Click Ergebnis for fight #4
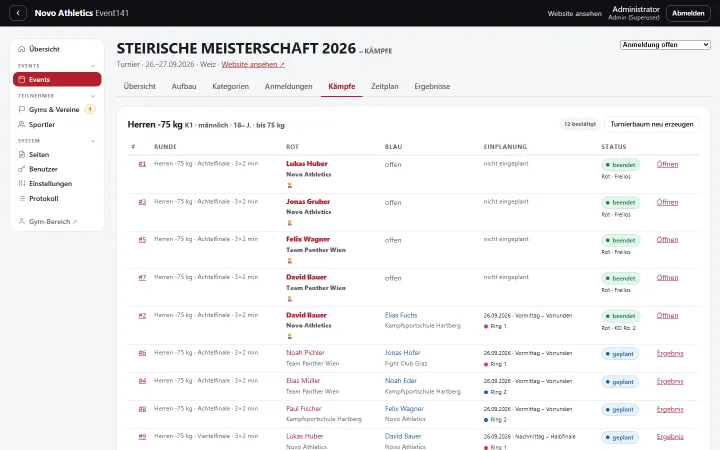 (x=670, y=382)
